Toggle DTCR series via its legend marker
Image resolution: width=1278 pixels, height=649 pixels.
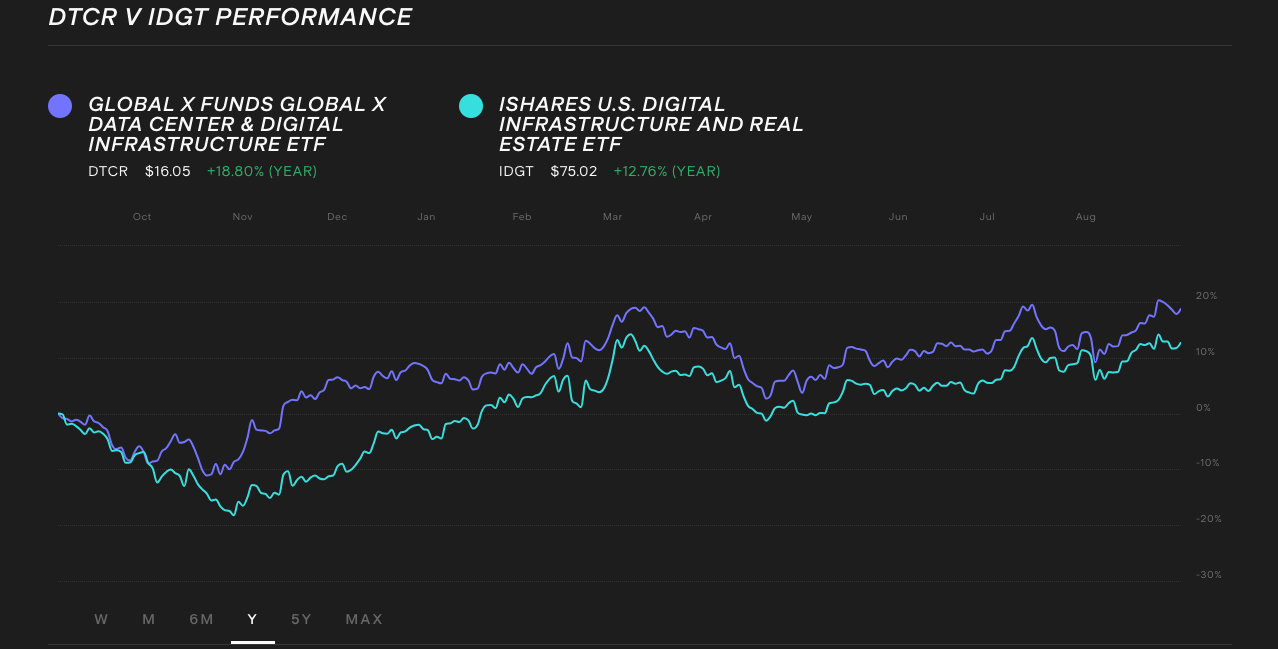(60, 104)
